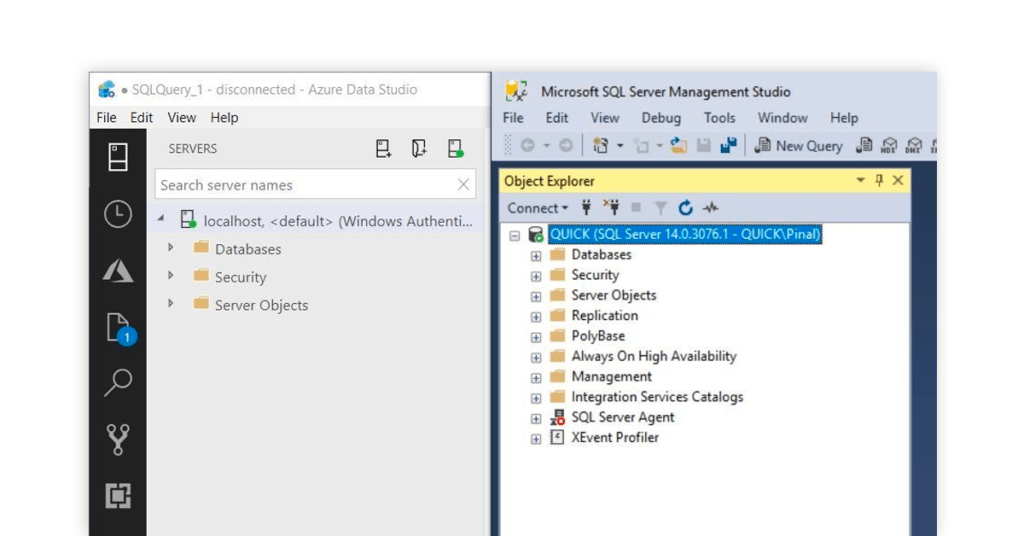Clear the server names search box
Screen dimensions: 1024x536
pos(463,185)
